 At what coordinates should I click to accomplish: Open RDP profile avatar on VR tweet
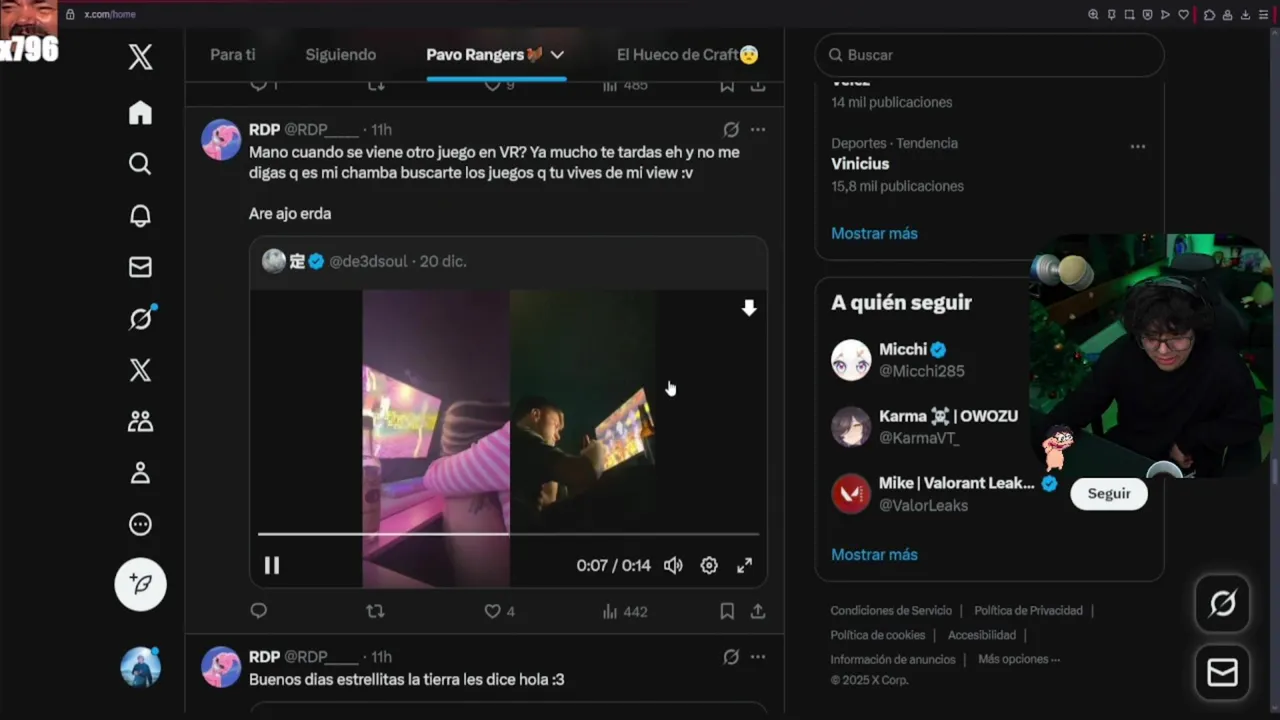pyautogui.click(x=221, y=140)
